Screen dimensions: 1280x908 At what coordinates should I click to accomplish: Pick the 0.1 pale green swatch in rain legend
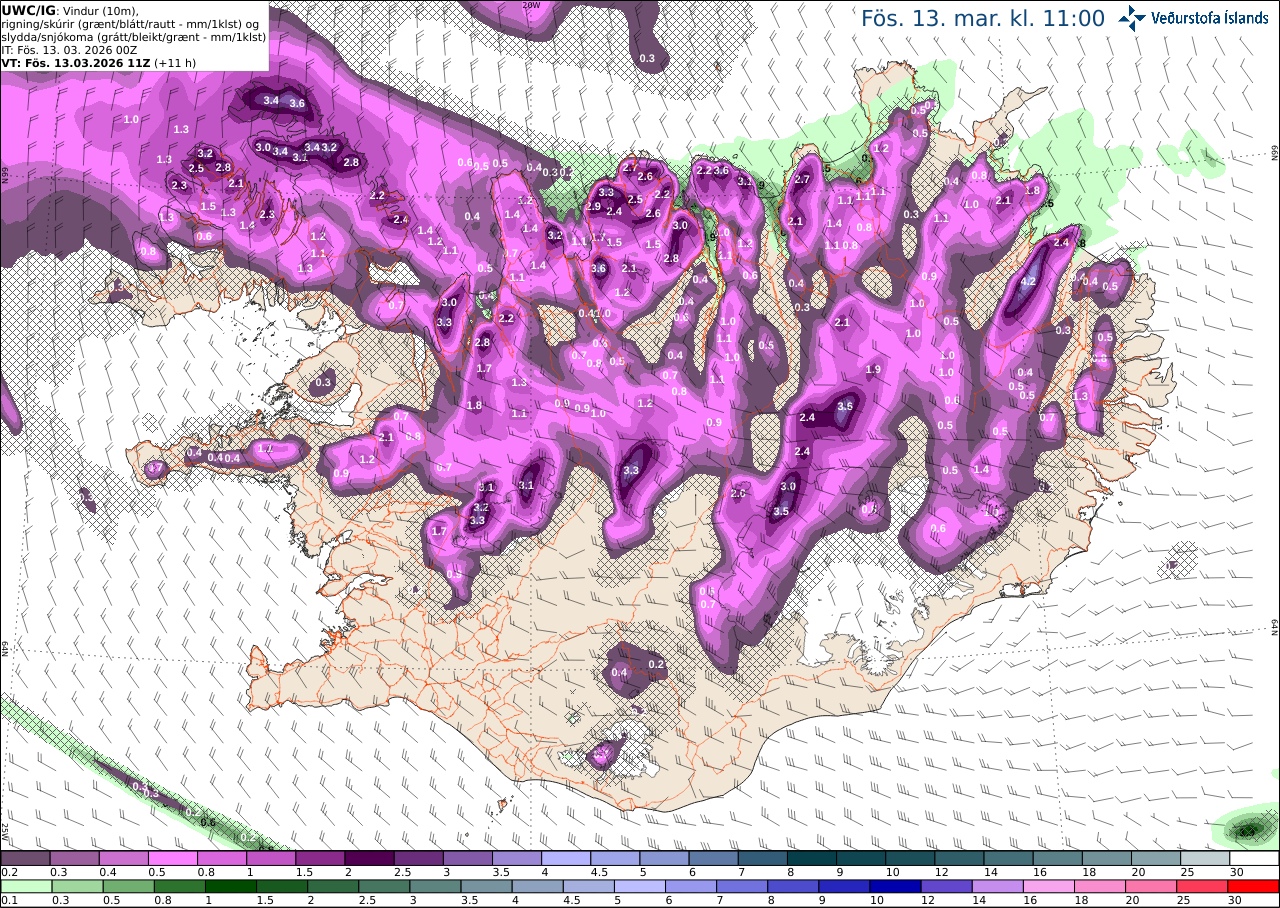25,886
